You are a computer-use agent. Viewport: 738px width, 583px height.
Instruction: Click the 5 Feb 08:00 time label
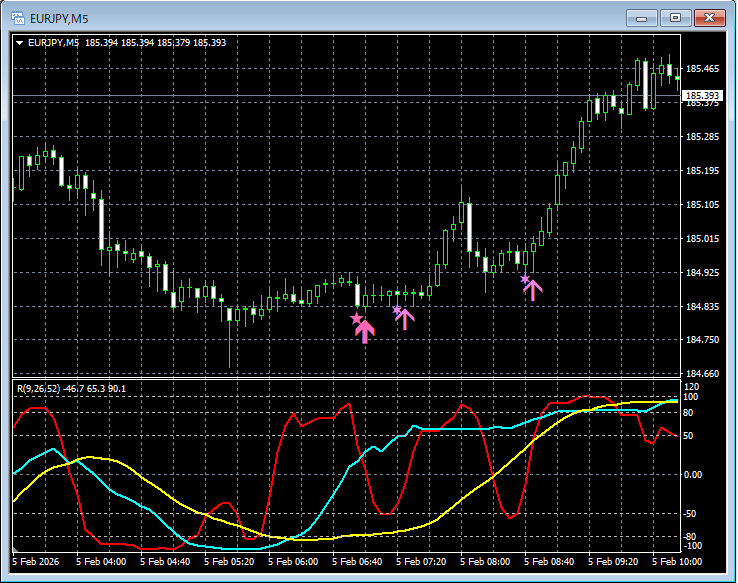coord(485,562)
